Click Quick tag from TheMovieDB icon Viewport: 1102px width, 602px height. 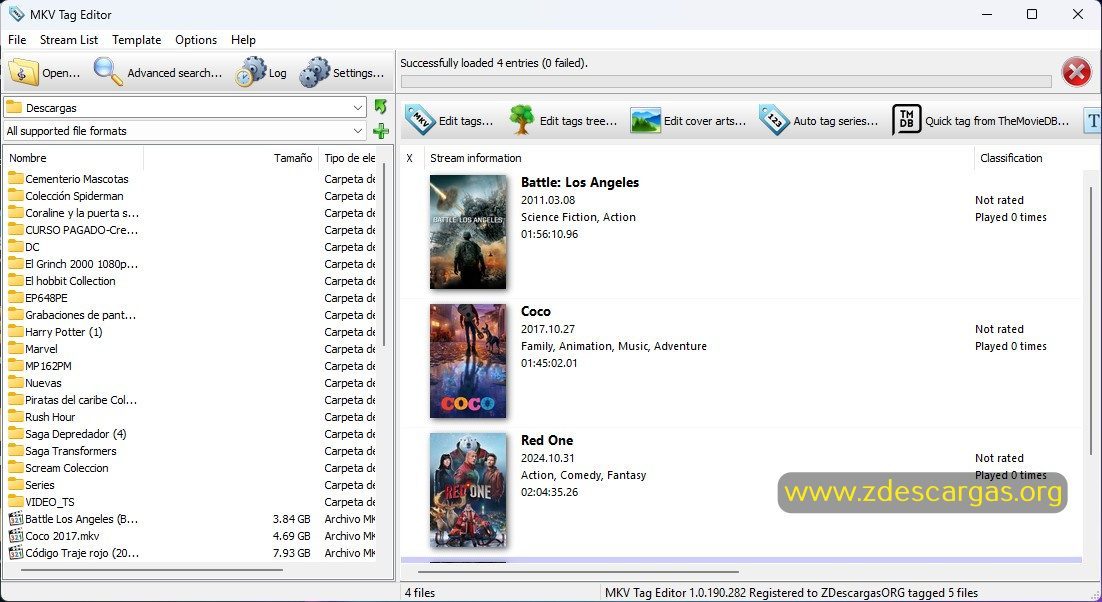click(906, 120)
